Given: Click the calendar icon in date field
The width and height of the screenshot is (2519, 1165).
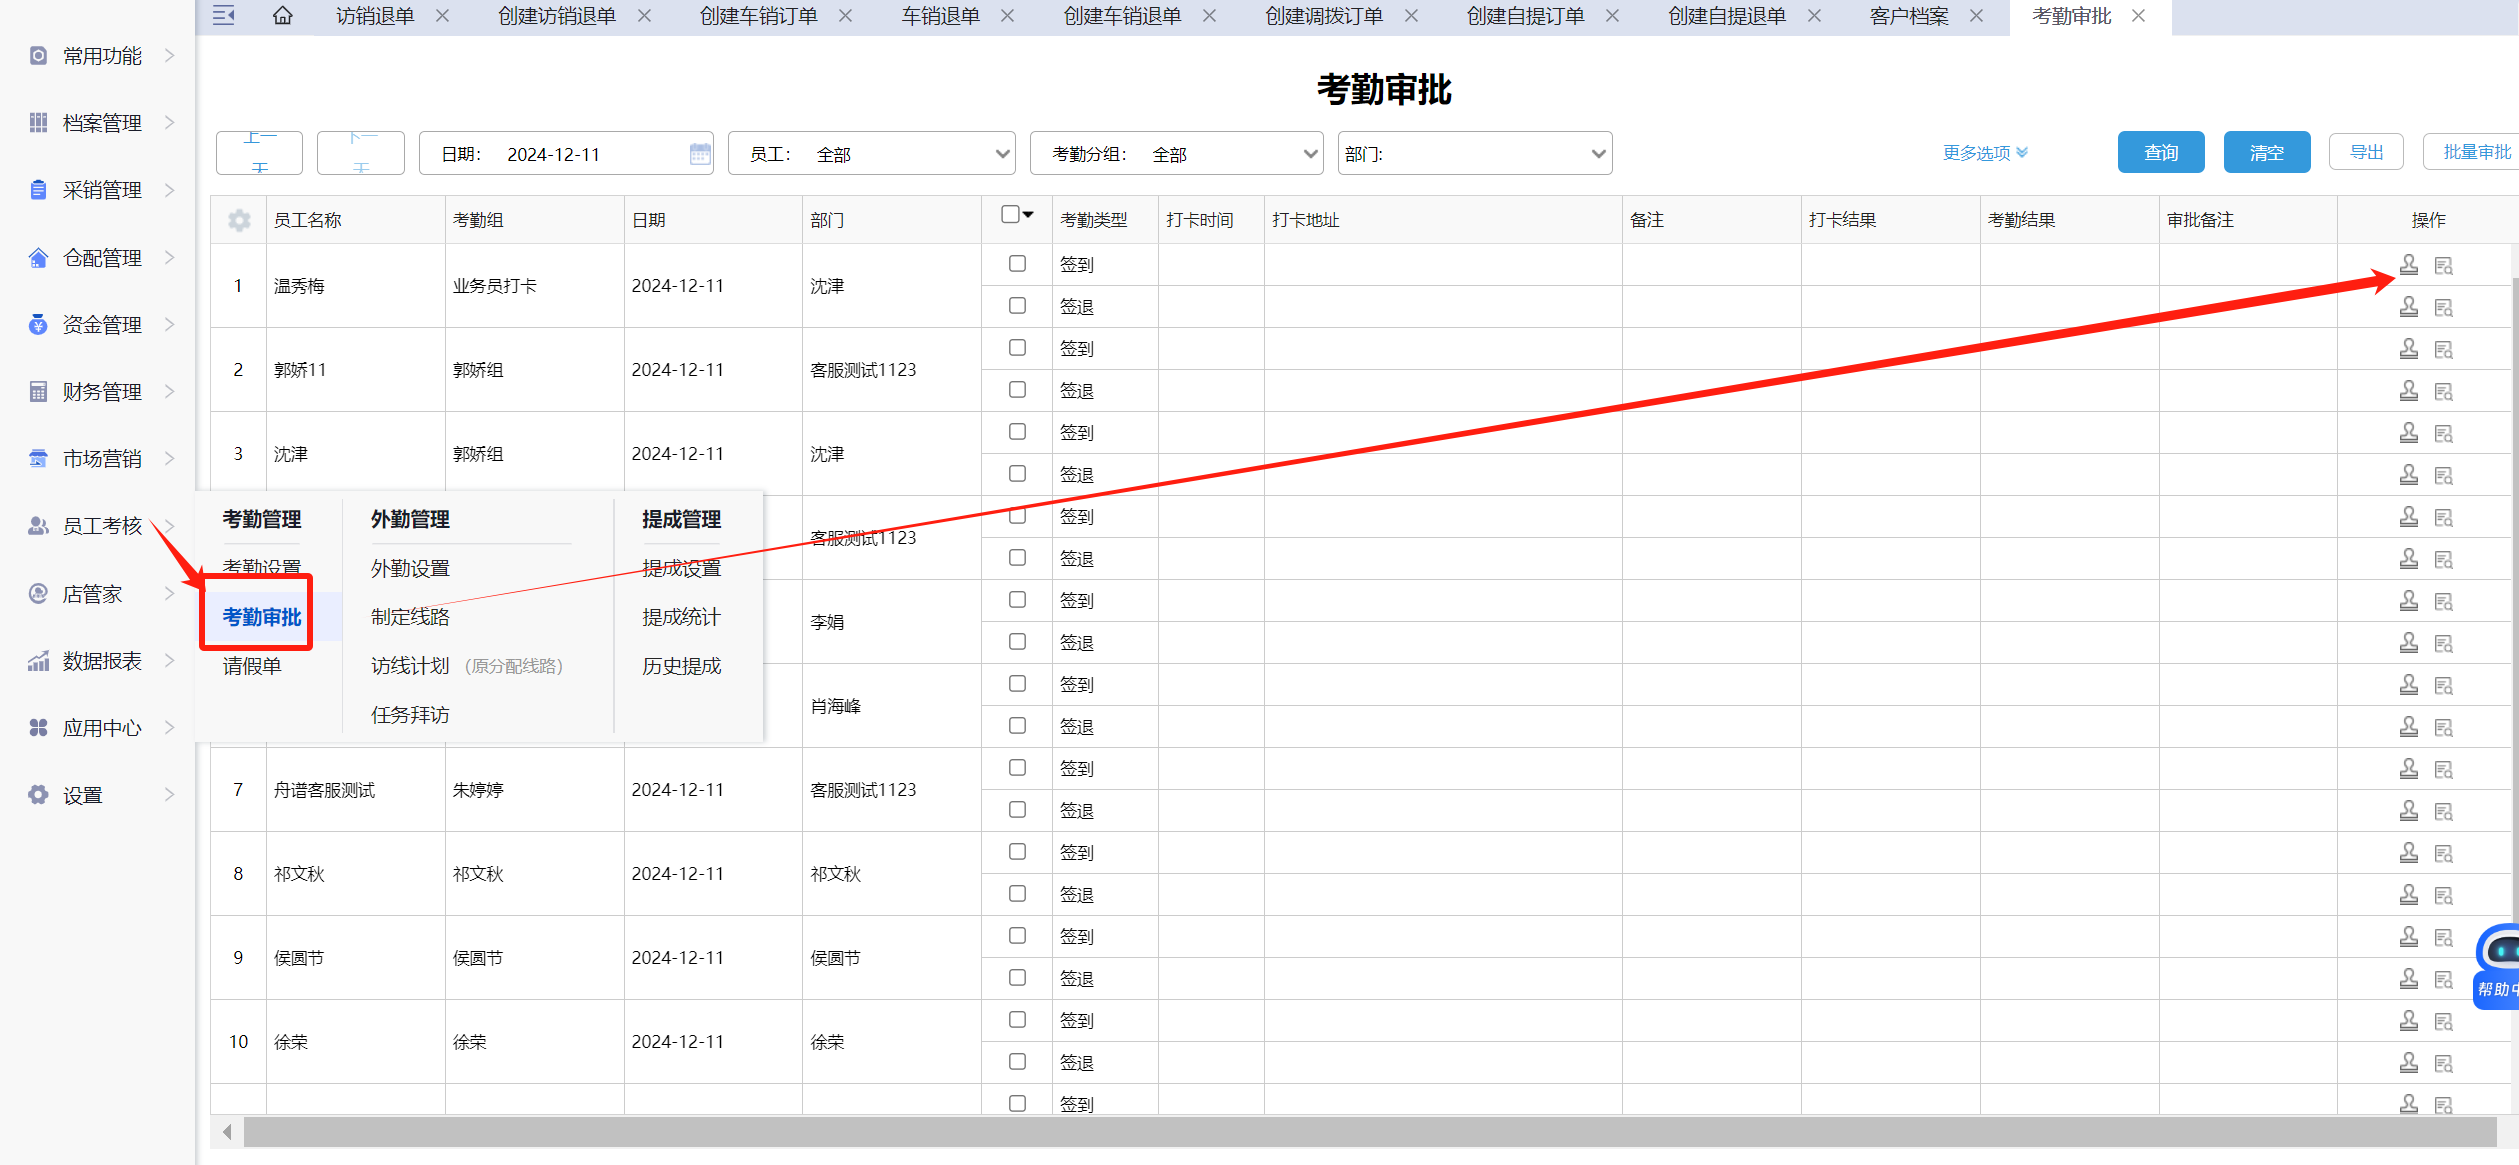Looking at the screenshot, I should (700, 154).
